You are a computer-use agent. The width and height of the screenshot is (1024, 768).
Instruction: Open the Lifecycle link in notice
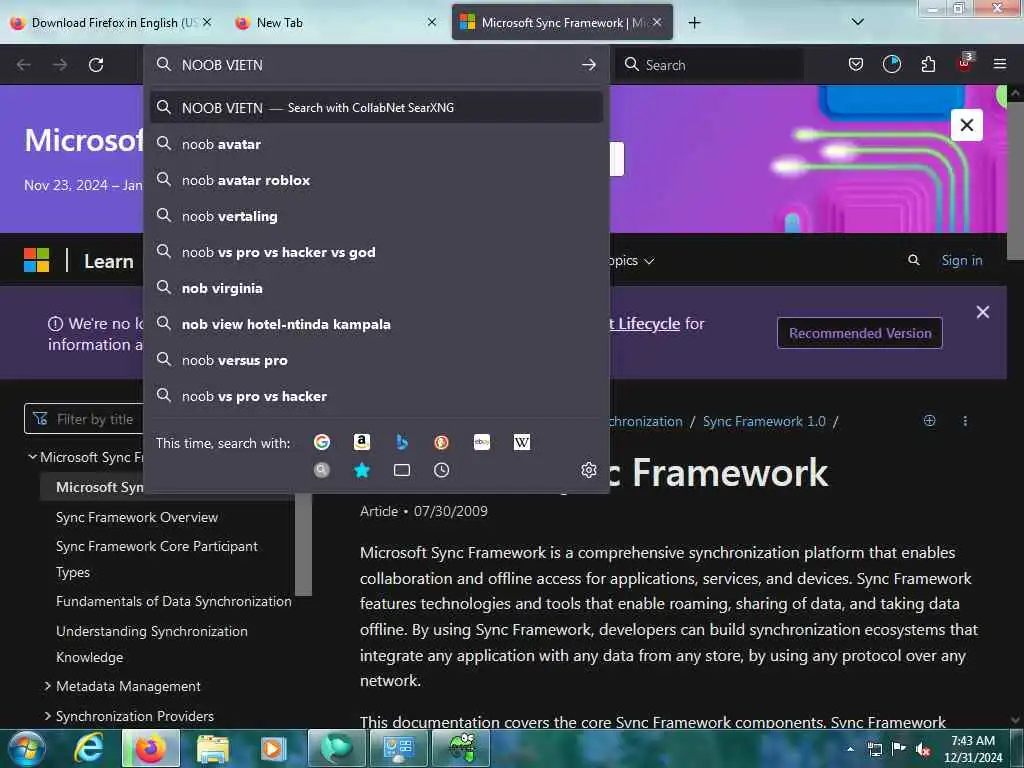point(645,323)
